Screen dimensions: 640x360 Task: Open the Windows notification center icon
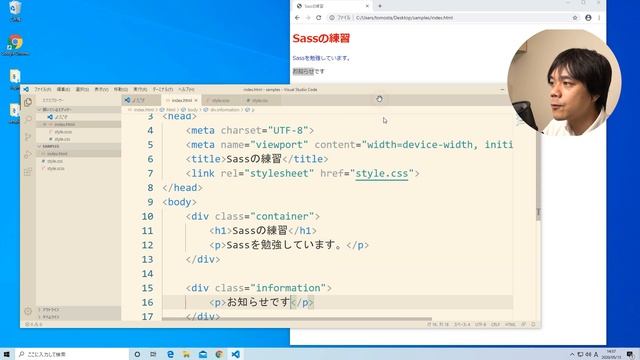pos(631,354)
